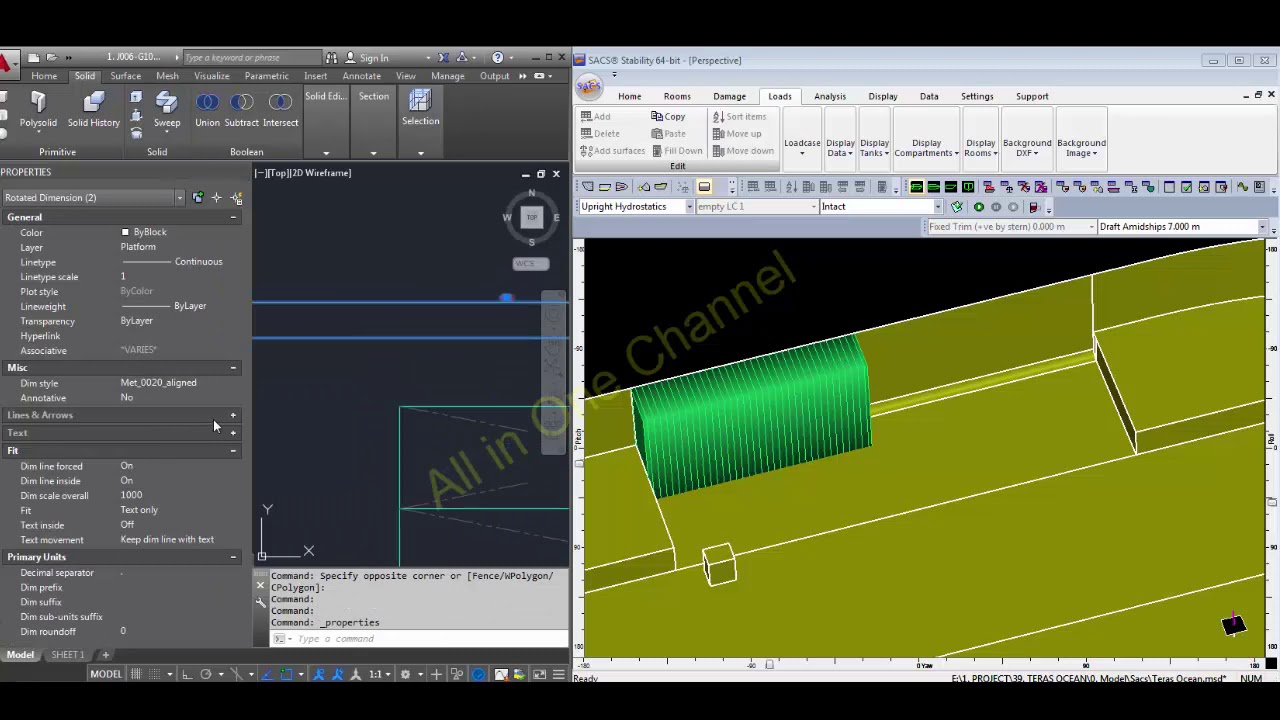The width and height of the screenshot is (1280, 720).
Task: Click the add new layout plus button
Action: [x=105, y=655]
